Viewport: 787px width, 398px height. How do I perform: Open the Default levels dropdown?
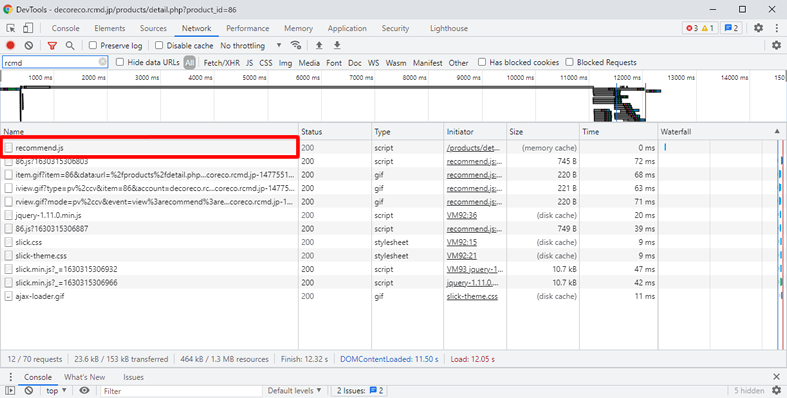pyautogui.click(x=294, y=390)
